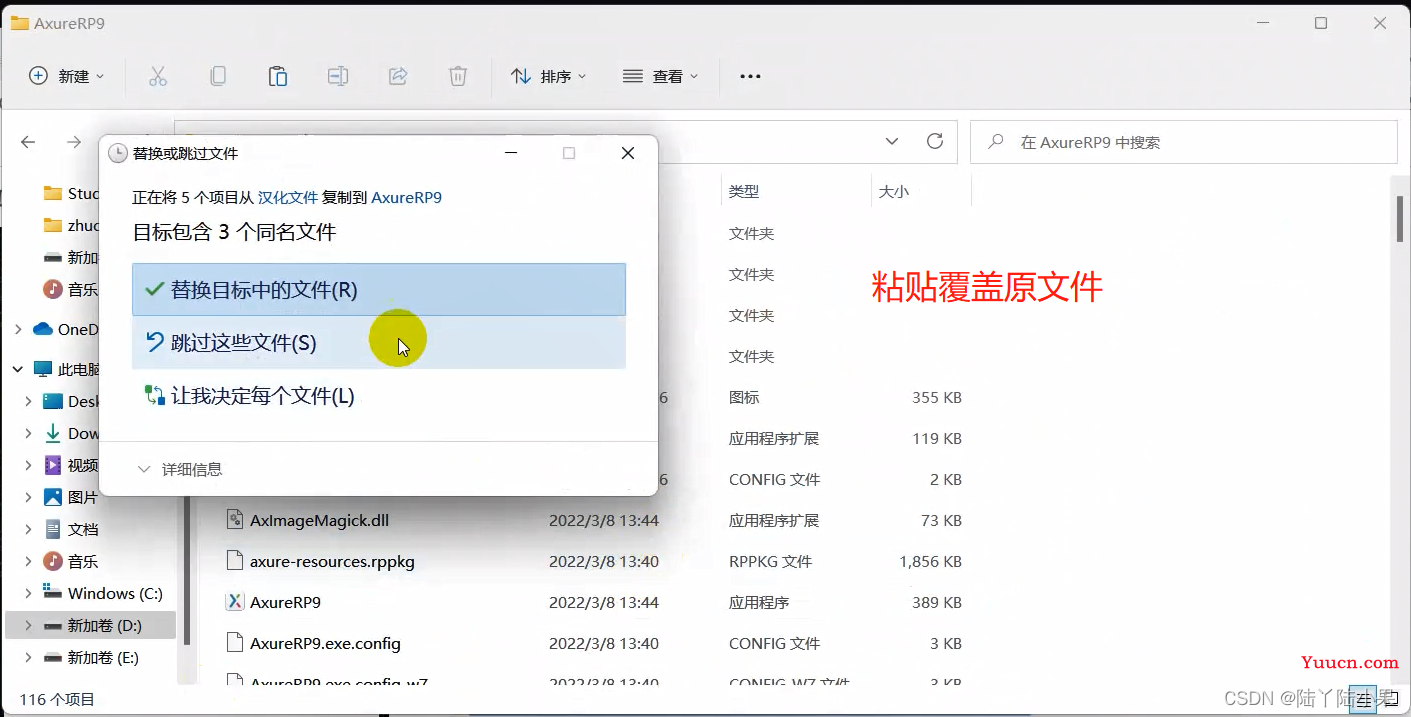The image size is (1411, 717).
Task: Choose 跳过这些文件(S) option
Action: click(x=379, y=343)
